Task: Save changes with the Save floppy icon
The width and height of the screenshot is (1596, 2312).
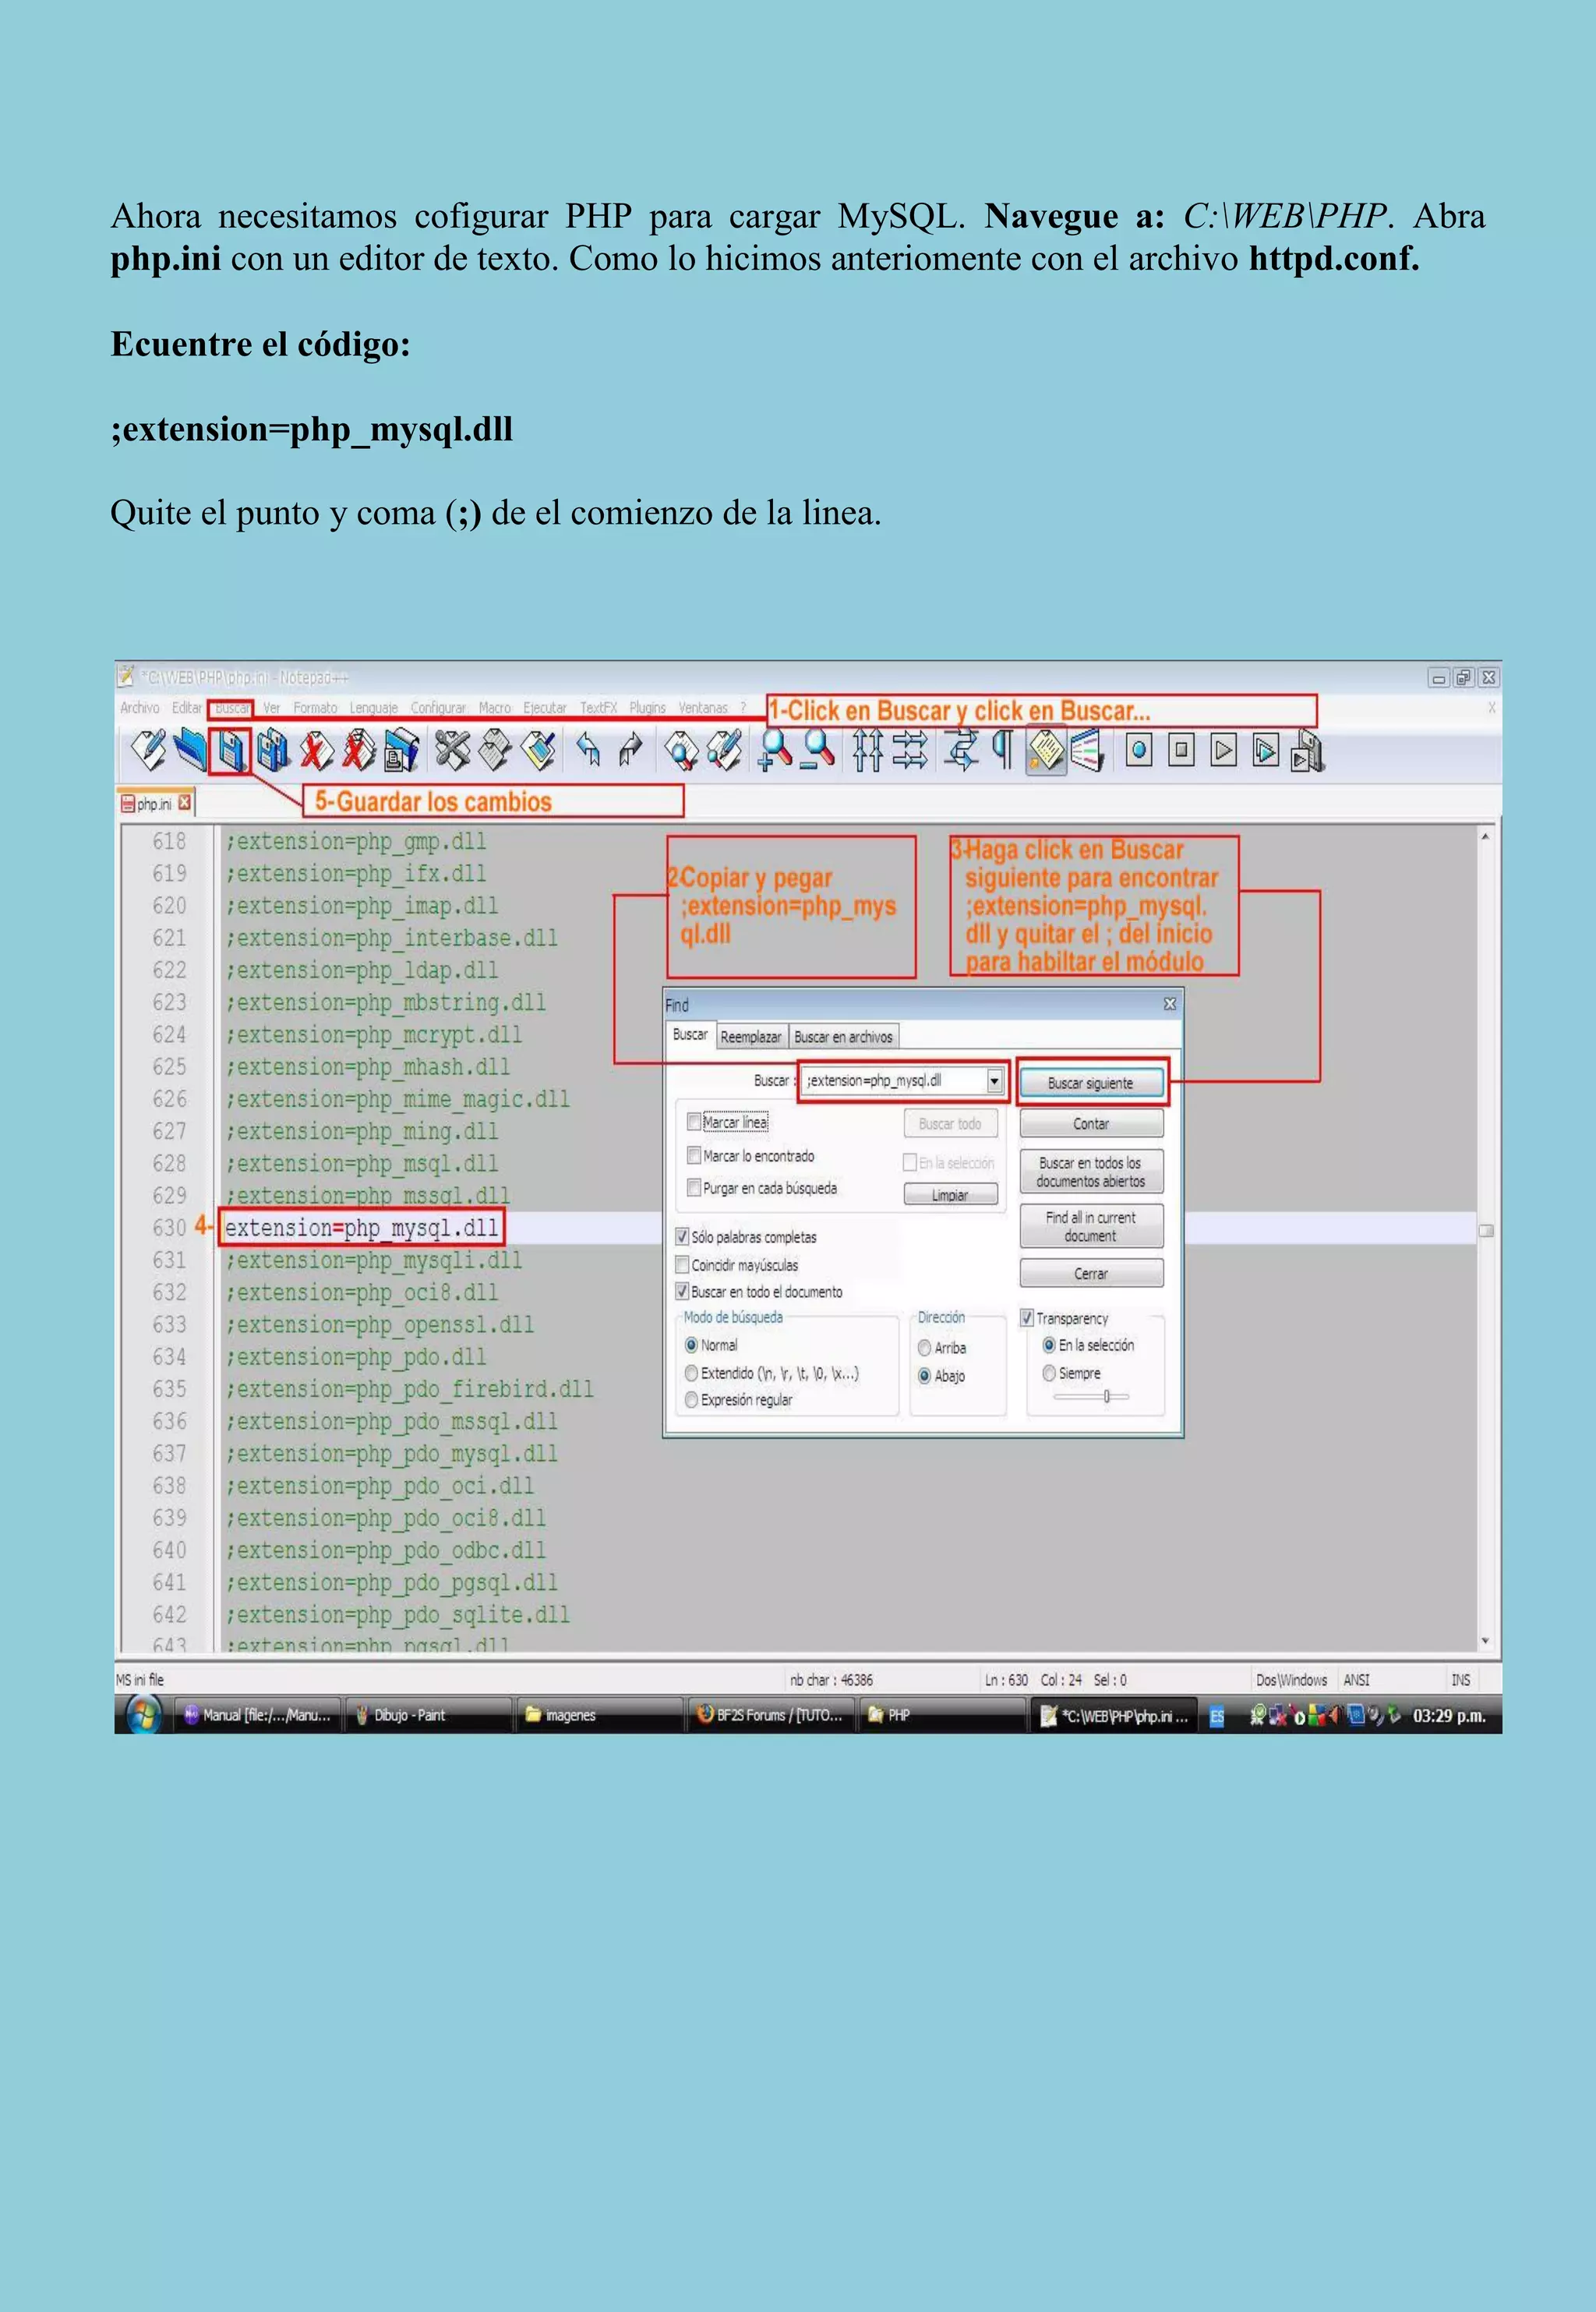Action: [231, 750]
